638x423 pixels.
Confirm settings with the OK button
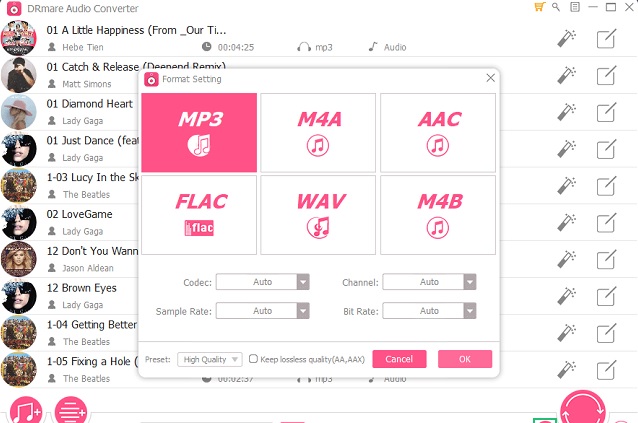point(465,359)
